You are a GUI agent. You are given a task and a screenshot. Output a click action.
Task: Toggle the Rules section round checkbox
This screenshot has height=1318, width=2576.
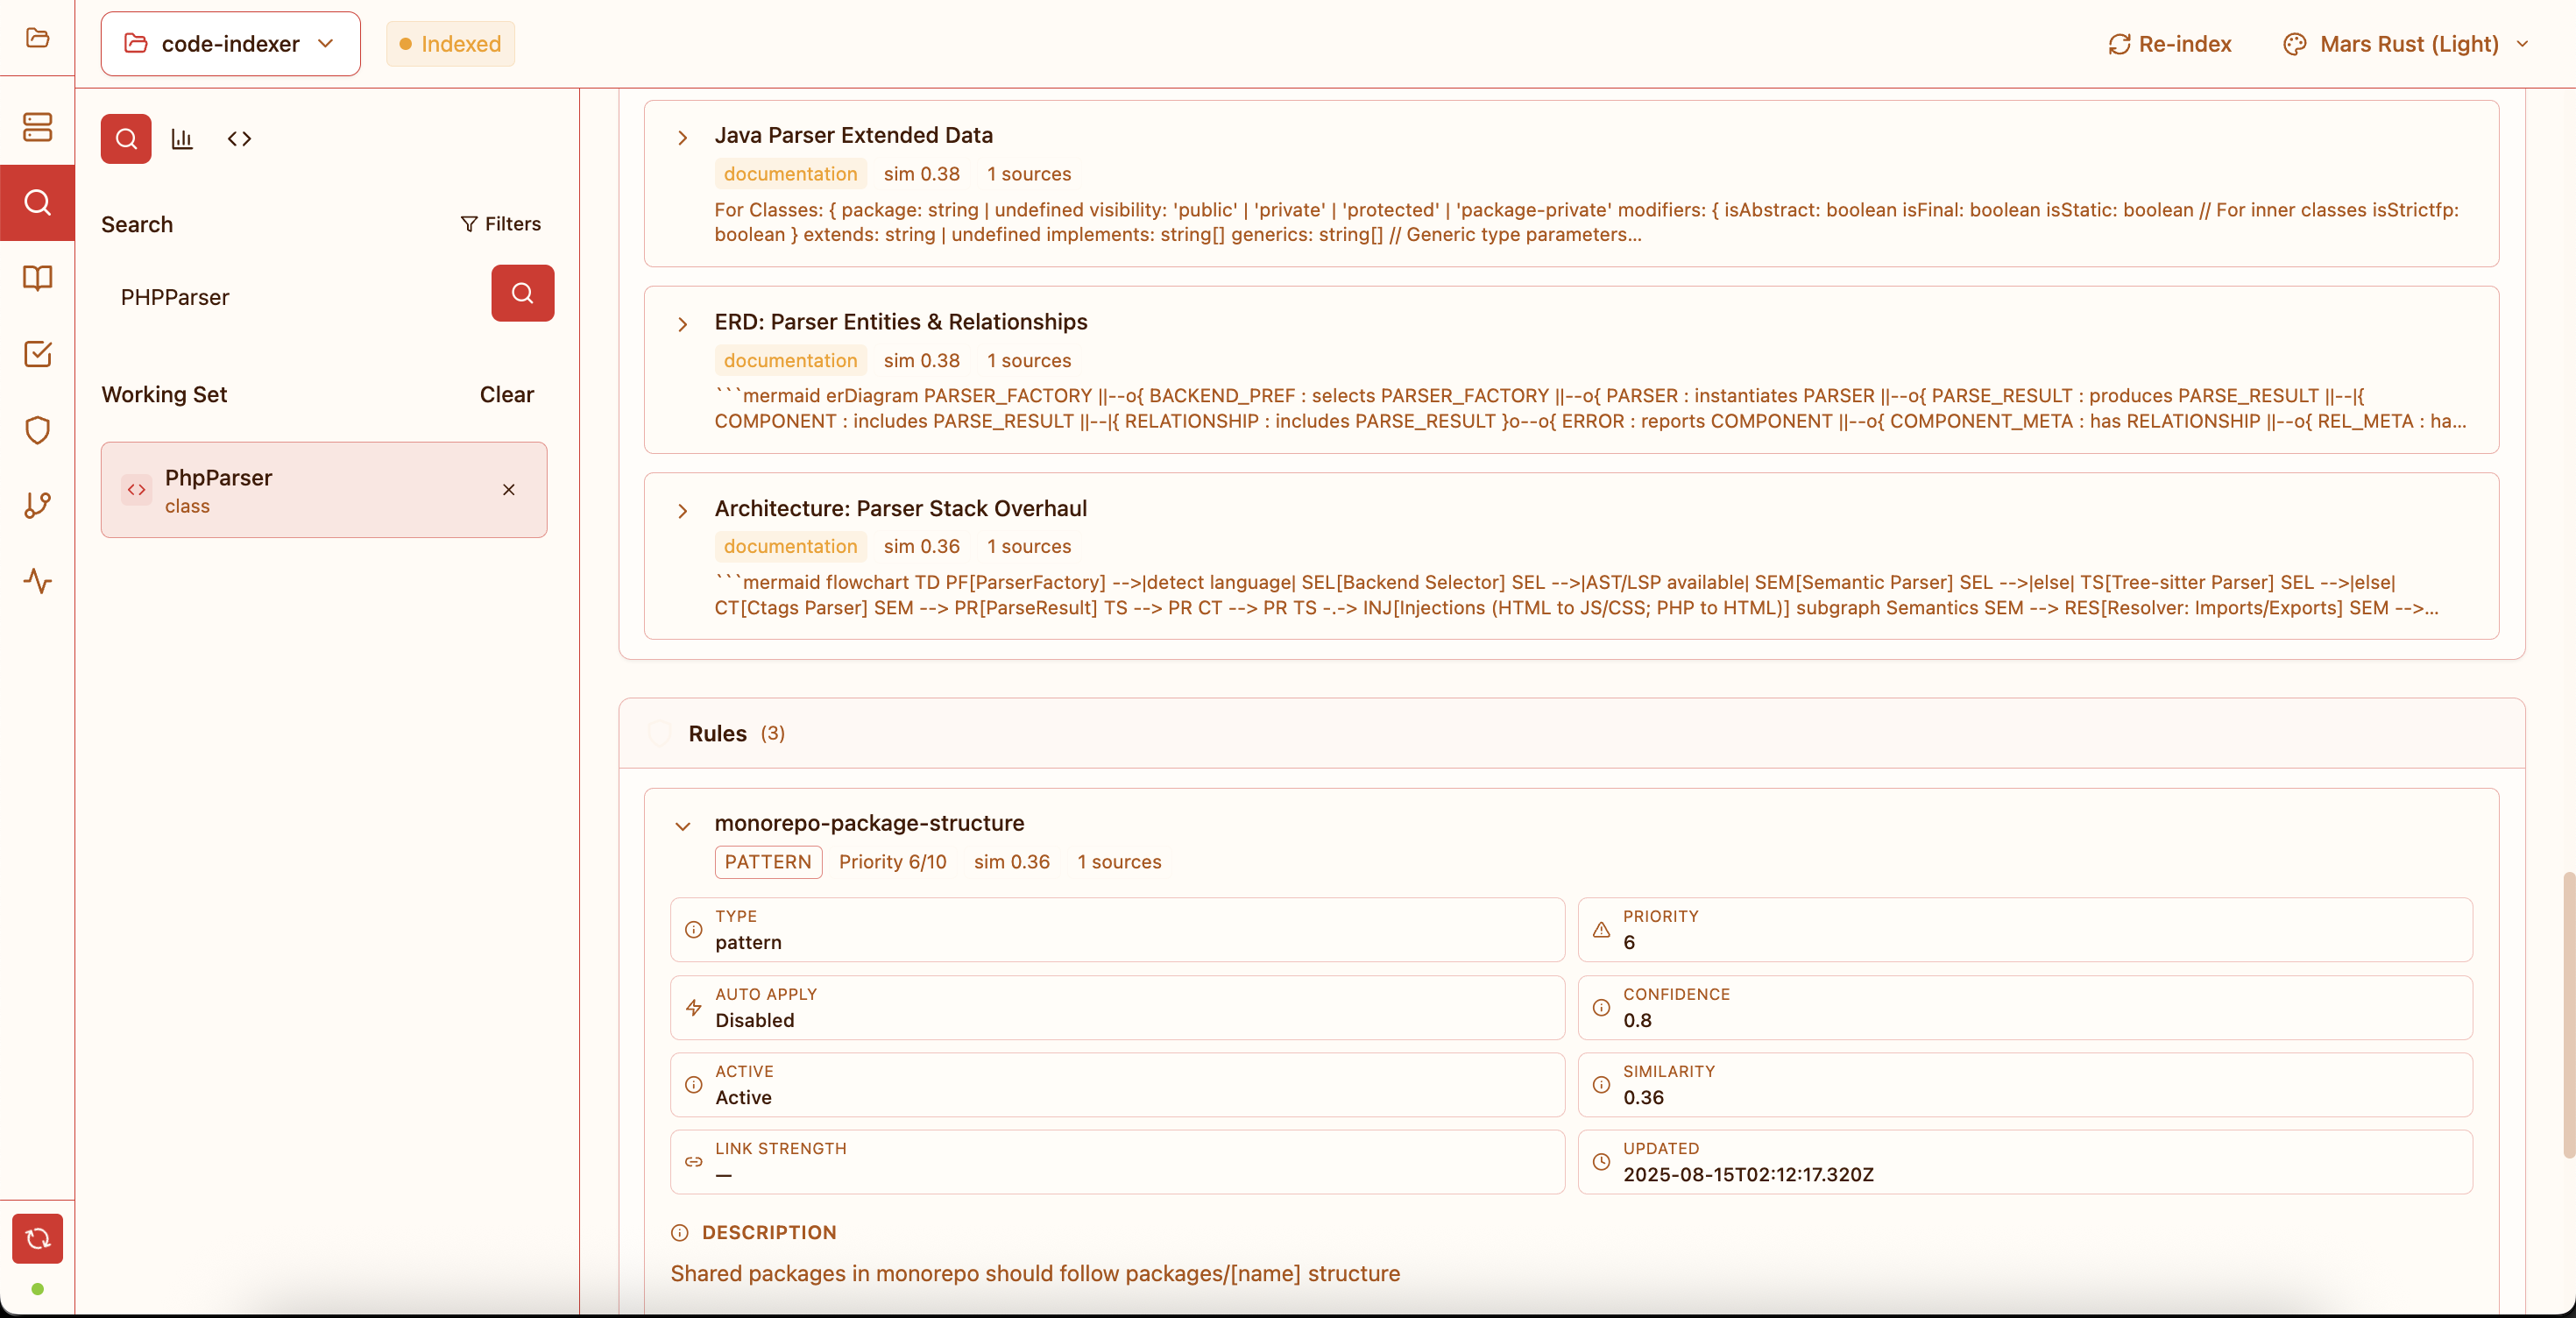[659, 733]
